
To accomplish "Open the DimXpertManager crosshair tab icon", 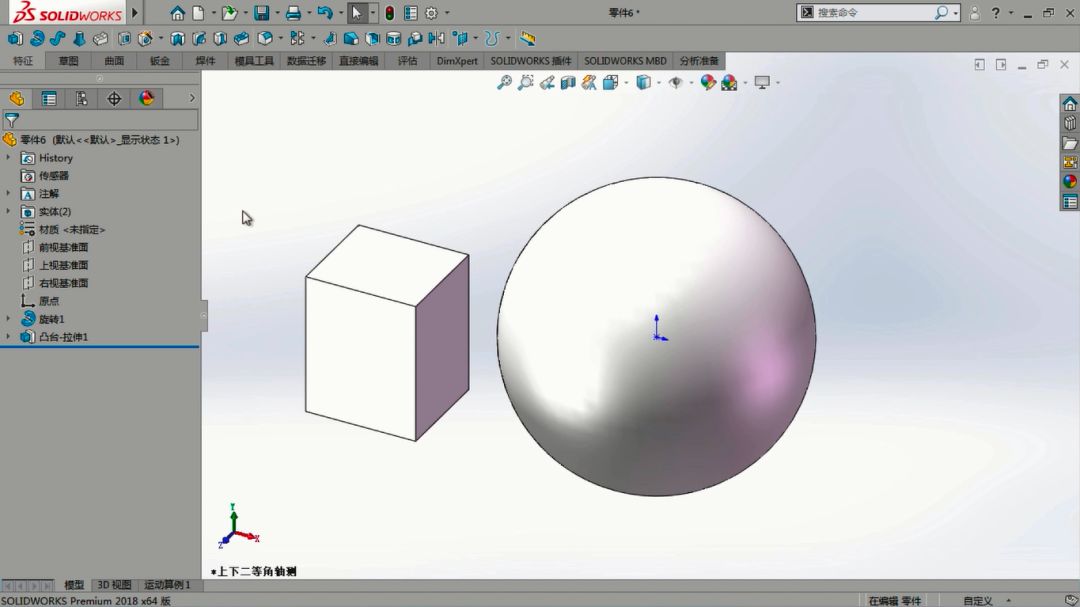I will [x=114, y=99].
